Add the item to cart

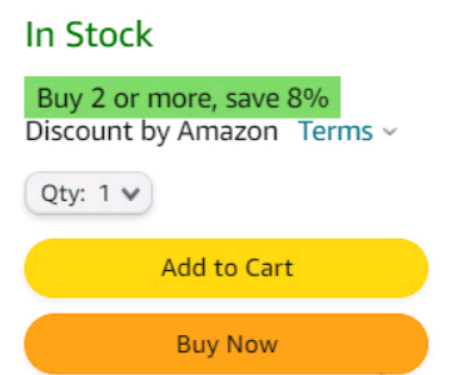tap(226, 268)
